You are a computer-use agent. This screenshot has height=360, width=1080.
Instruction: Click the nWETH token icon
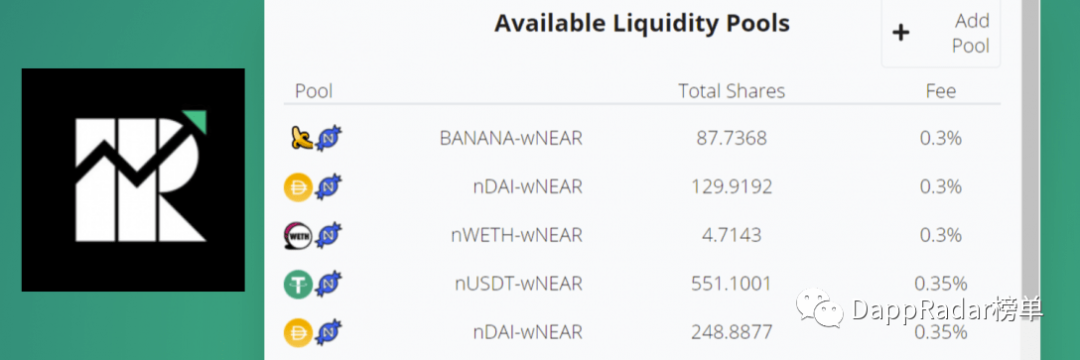[298, 235]
